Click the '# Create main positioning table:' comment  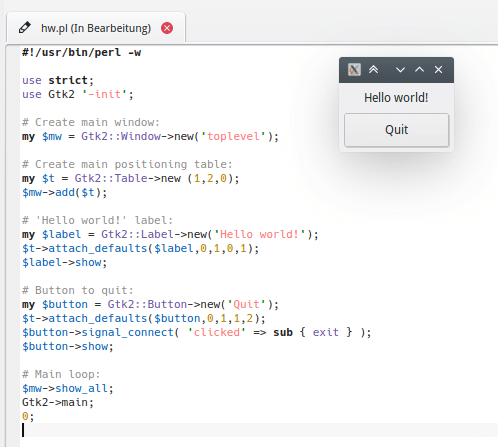127,164
